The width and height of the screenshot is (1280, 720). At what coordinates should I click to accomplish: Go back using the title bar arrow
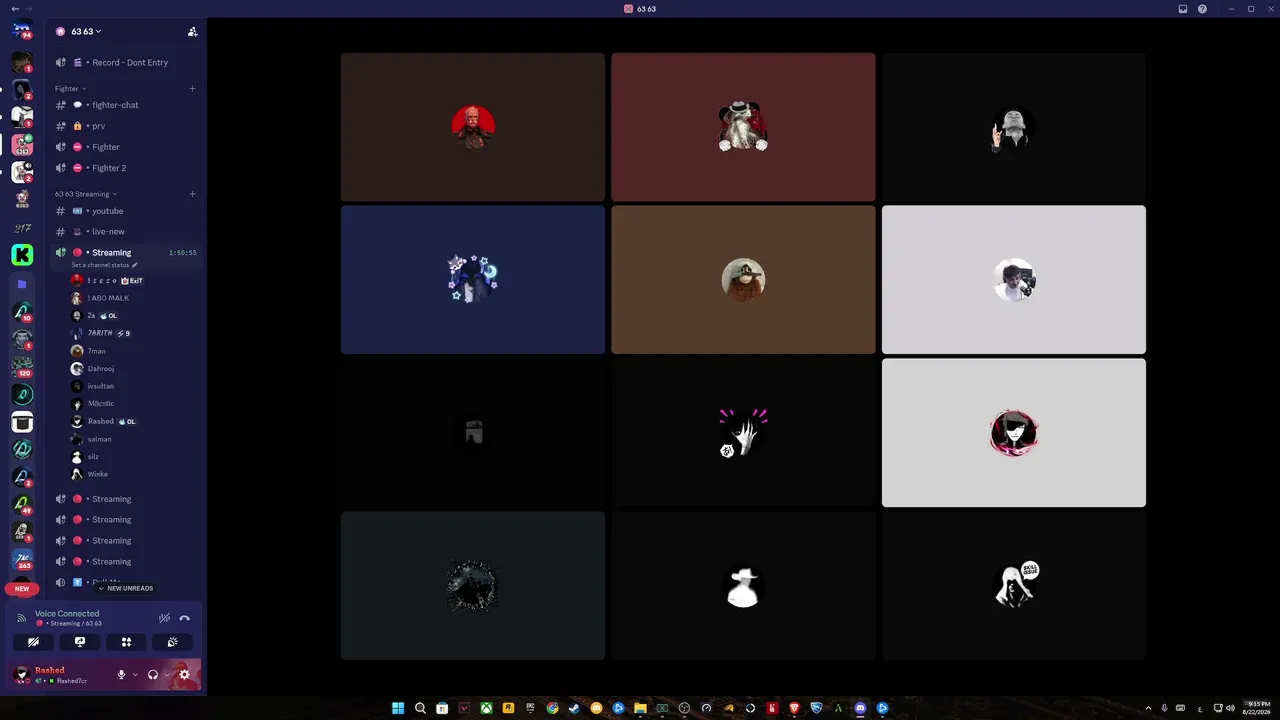pyautogui.click(x=15, y=9)
